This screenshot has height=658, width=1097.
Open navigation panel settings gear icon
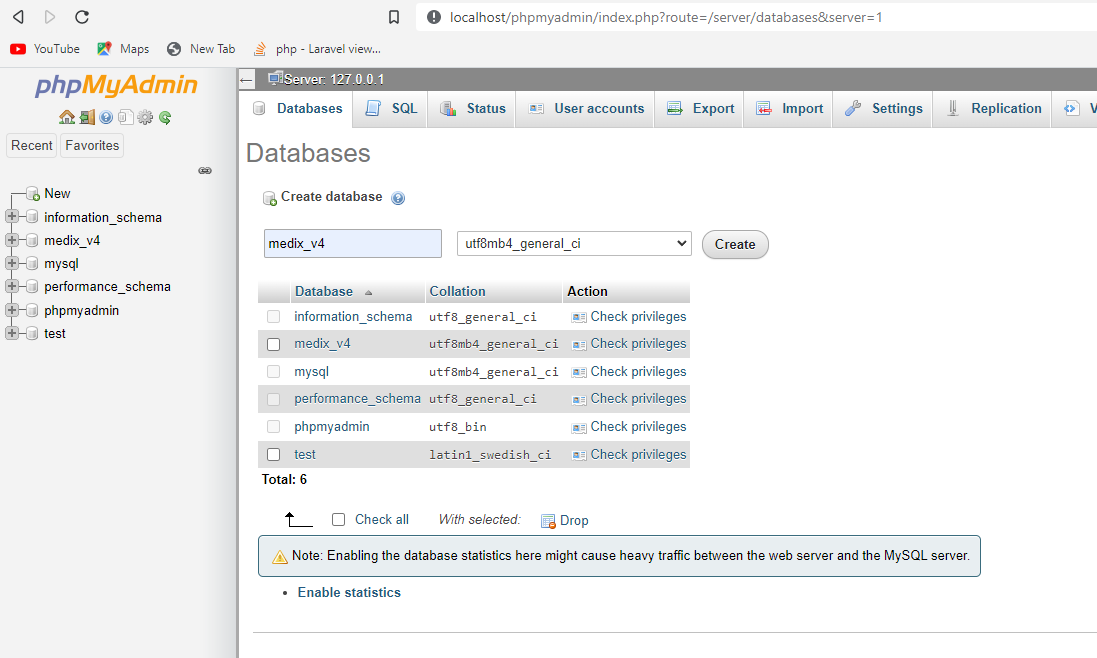click(145, 117)
